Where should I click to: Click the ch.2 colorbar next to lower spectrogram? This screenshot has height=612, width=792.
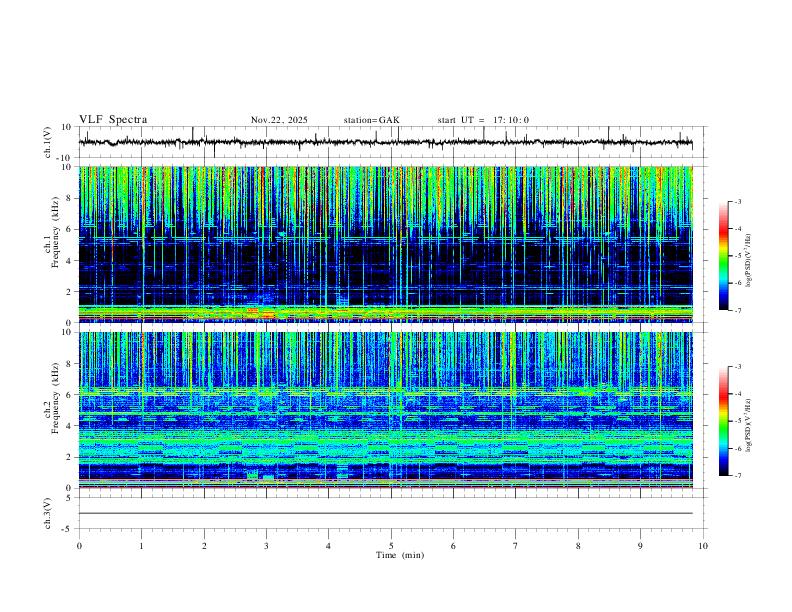coord(724,421)
